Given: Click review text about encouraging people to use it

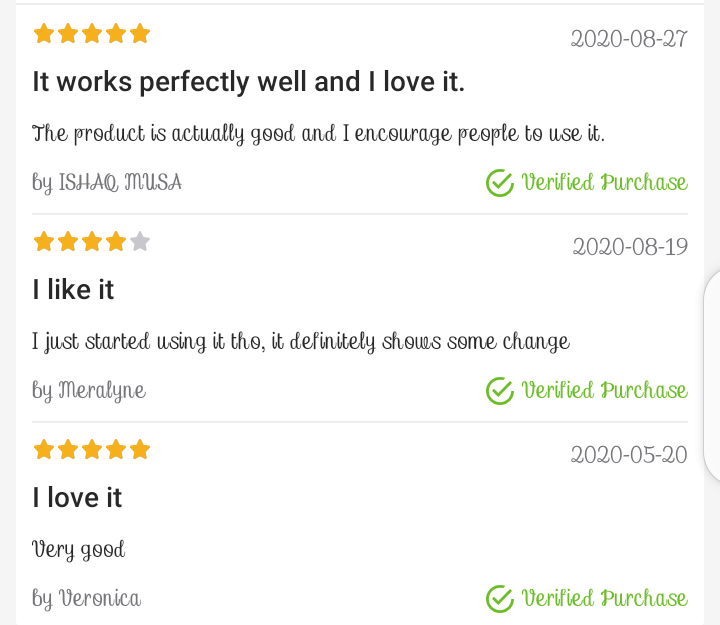Looking at the screenshot, I should (318, 134).
